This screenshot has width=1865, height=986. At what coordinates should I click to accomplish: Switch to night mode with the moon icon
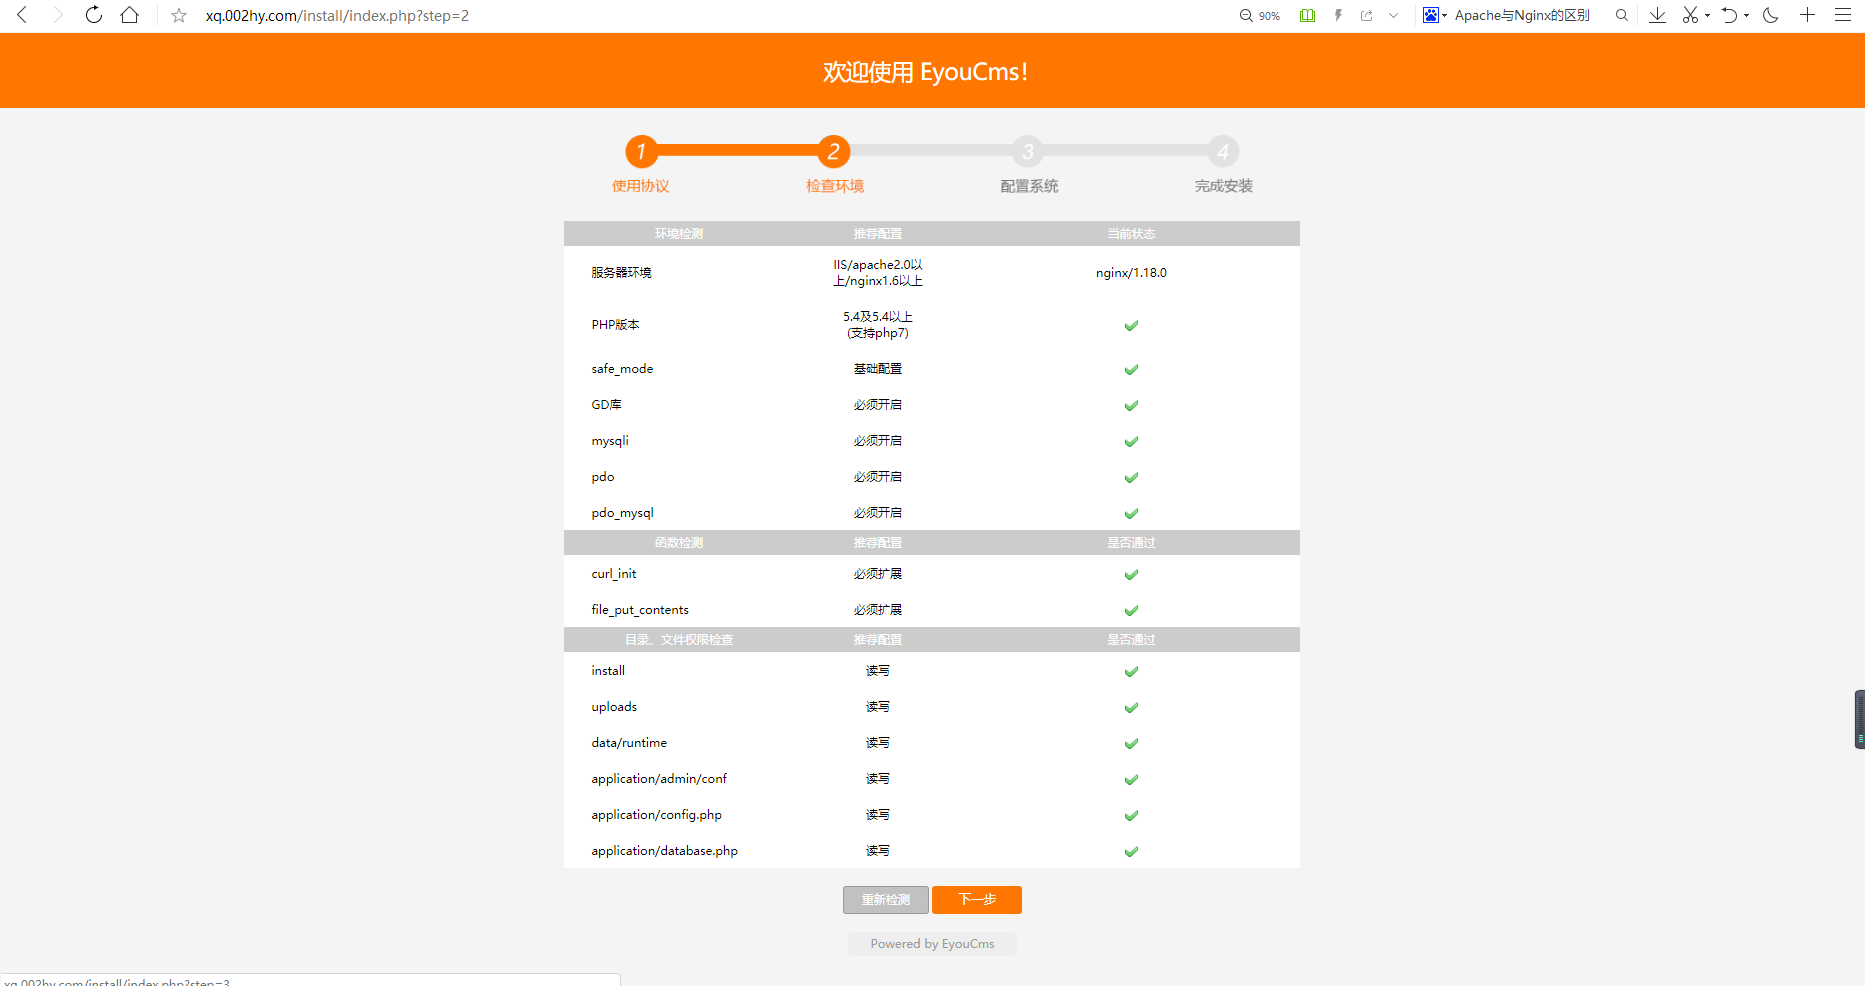pyautogui.click(x=1770, y=15)
